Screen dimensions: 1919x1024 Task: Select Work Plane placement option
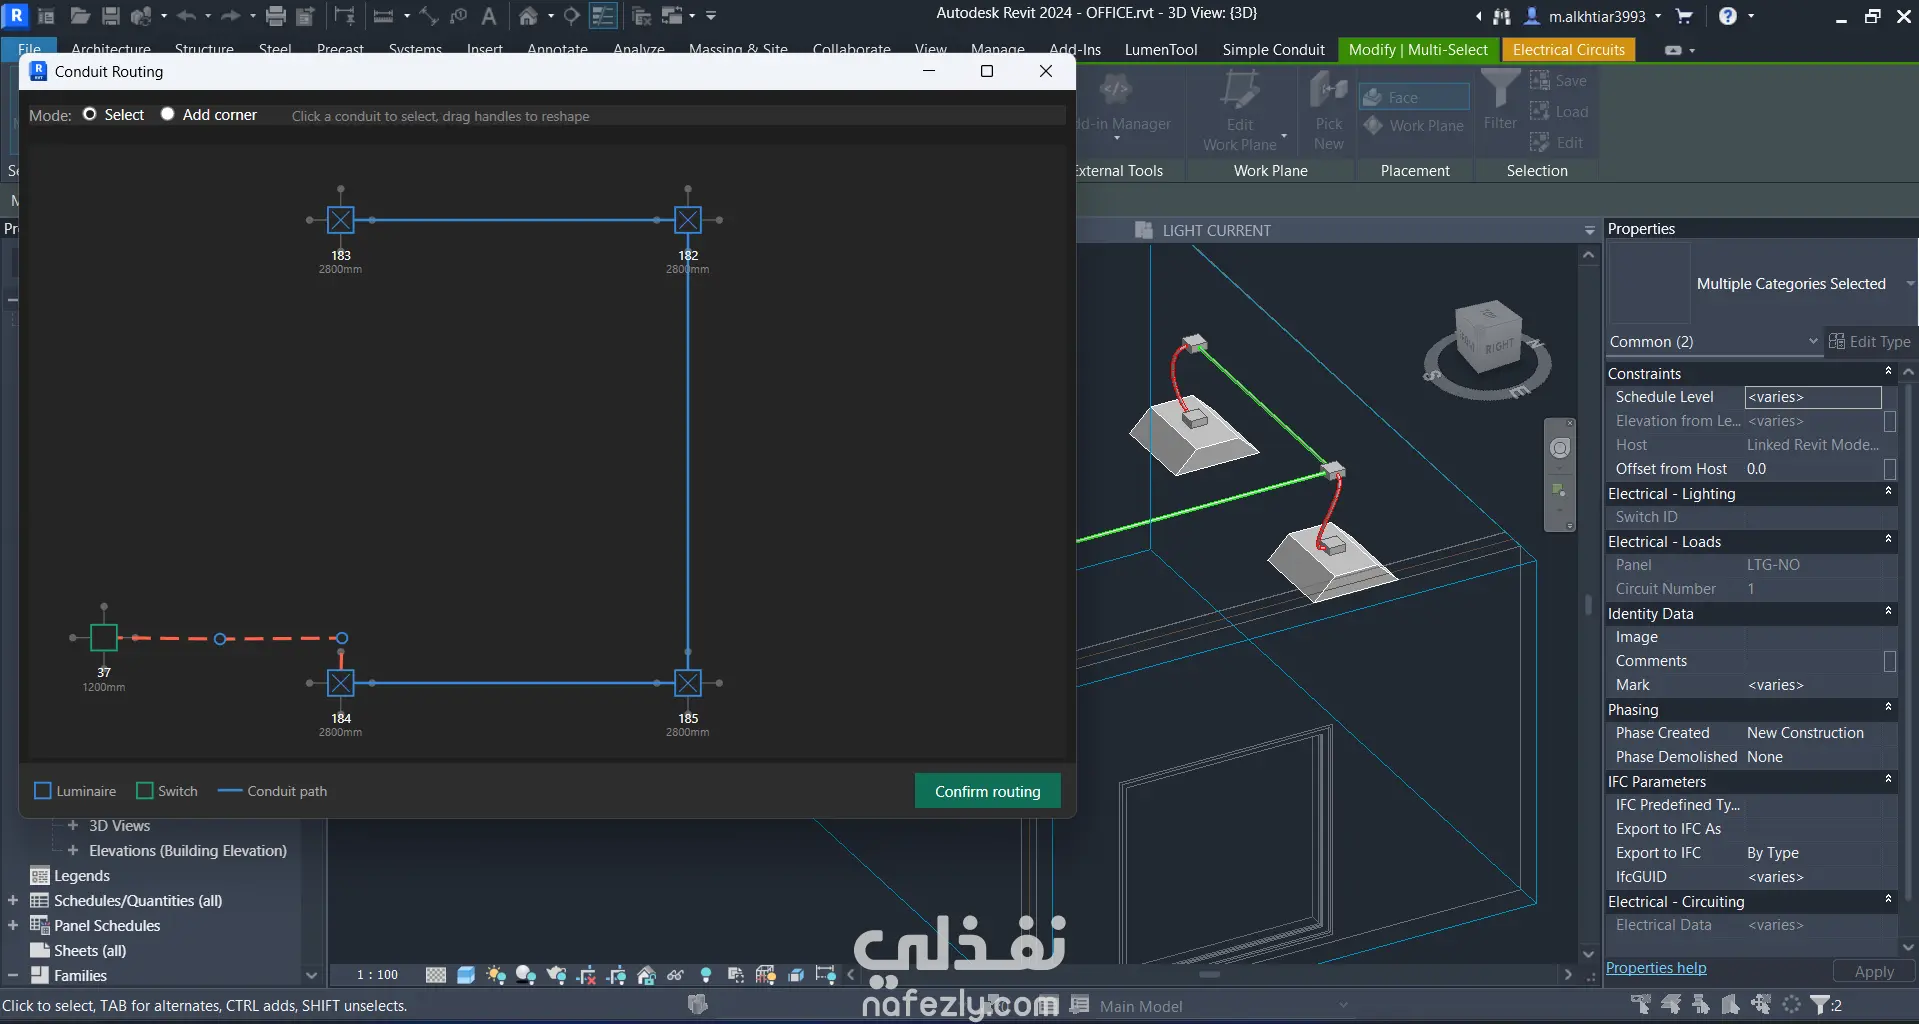pyautogui.click(x=1413, y=125)
